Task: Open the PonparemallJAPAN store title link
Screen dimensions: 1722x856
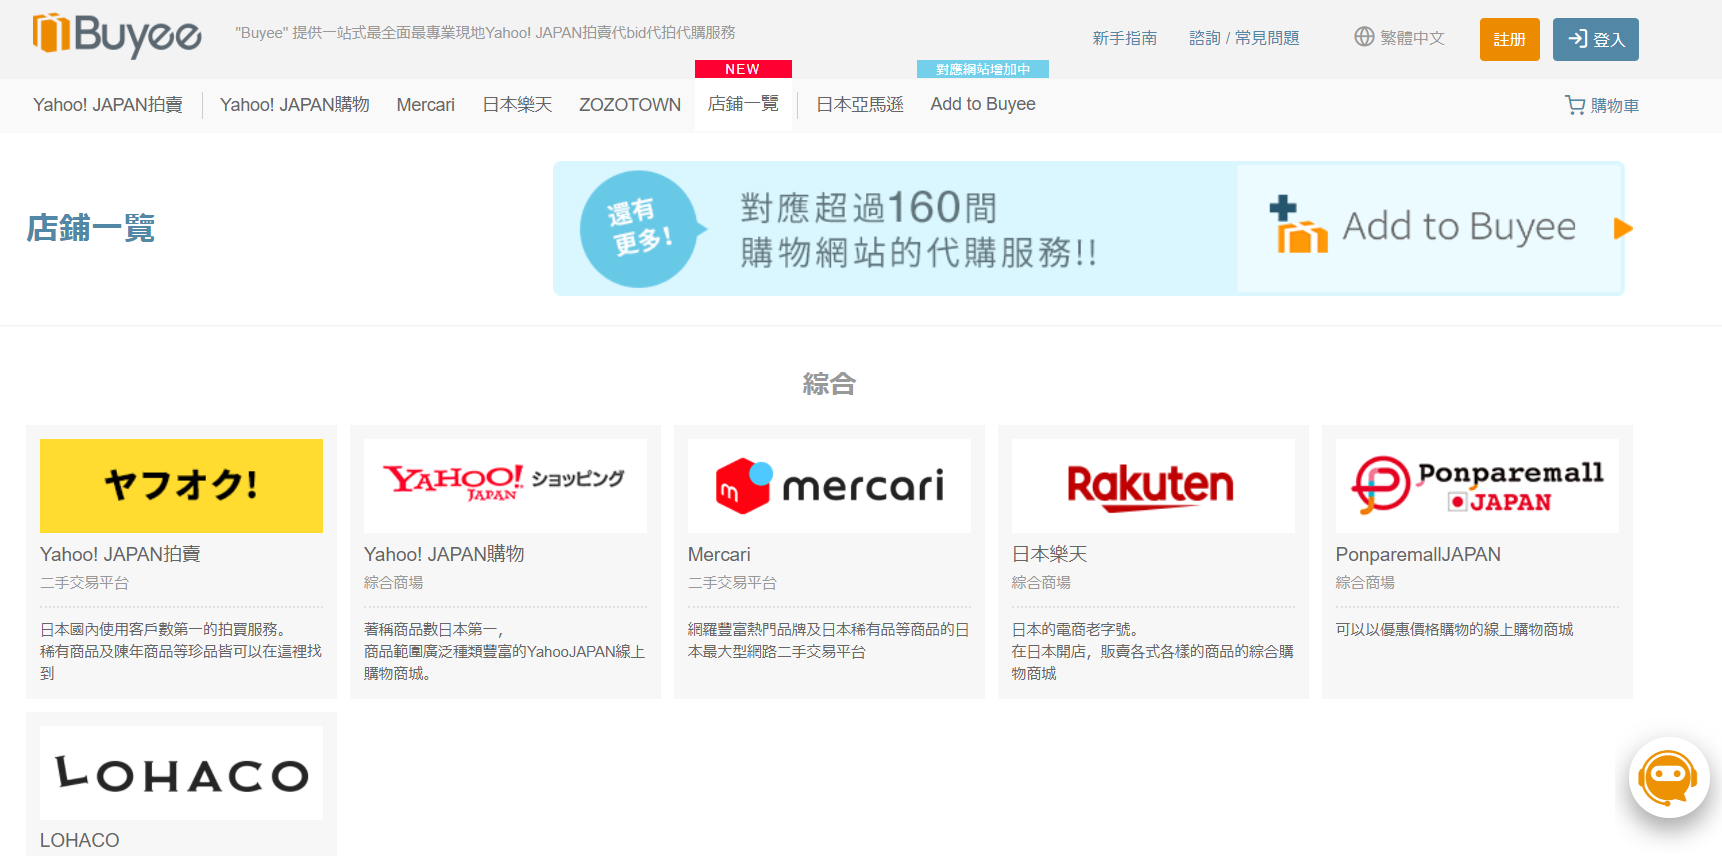Action: tap(1417, 555)
